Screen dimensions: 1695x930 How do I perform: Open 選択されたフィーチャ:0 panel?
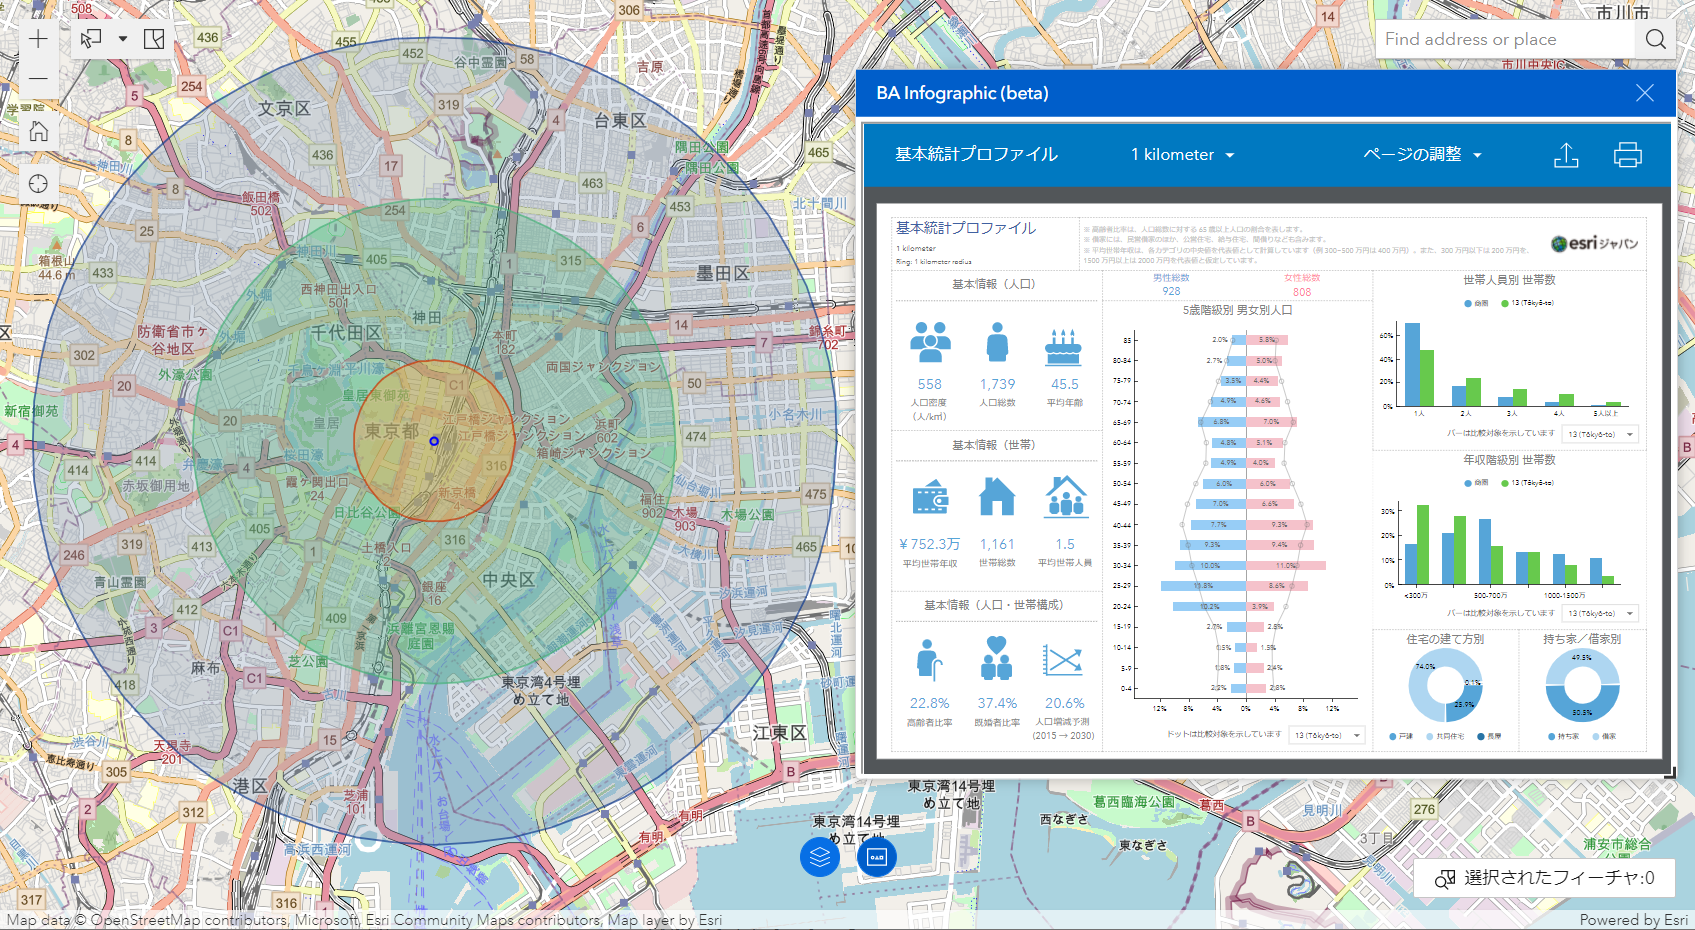click(1545, 878)
